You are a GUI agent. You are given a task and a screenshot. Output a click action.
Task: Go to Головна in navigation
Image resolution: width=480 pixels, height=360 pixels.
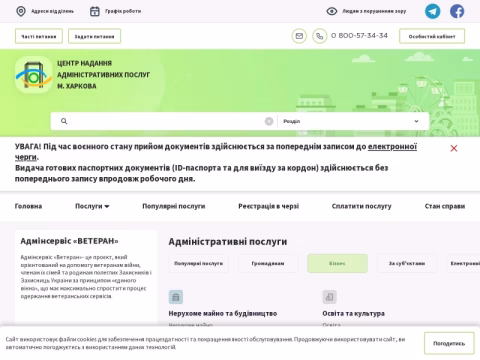(28, 206)
